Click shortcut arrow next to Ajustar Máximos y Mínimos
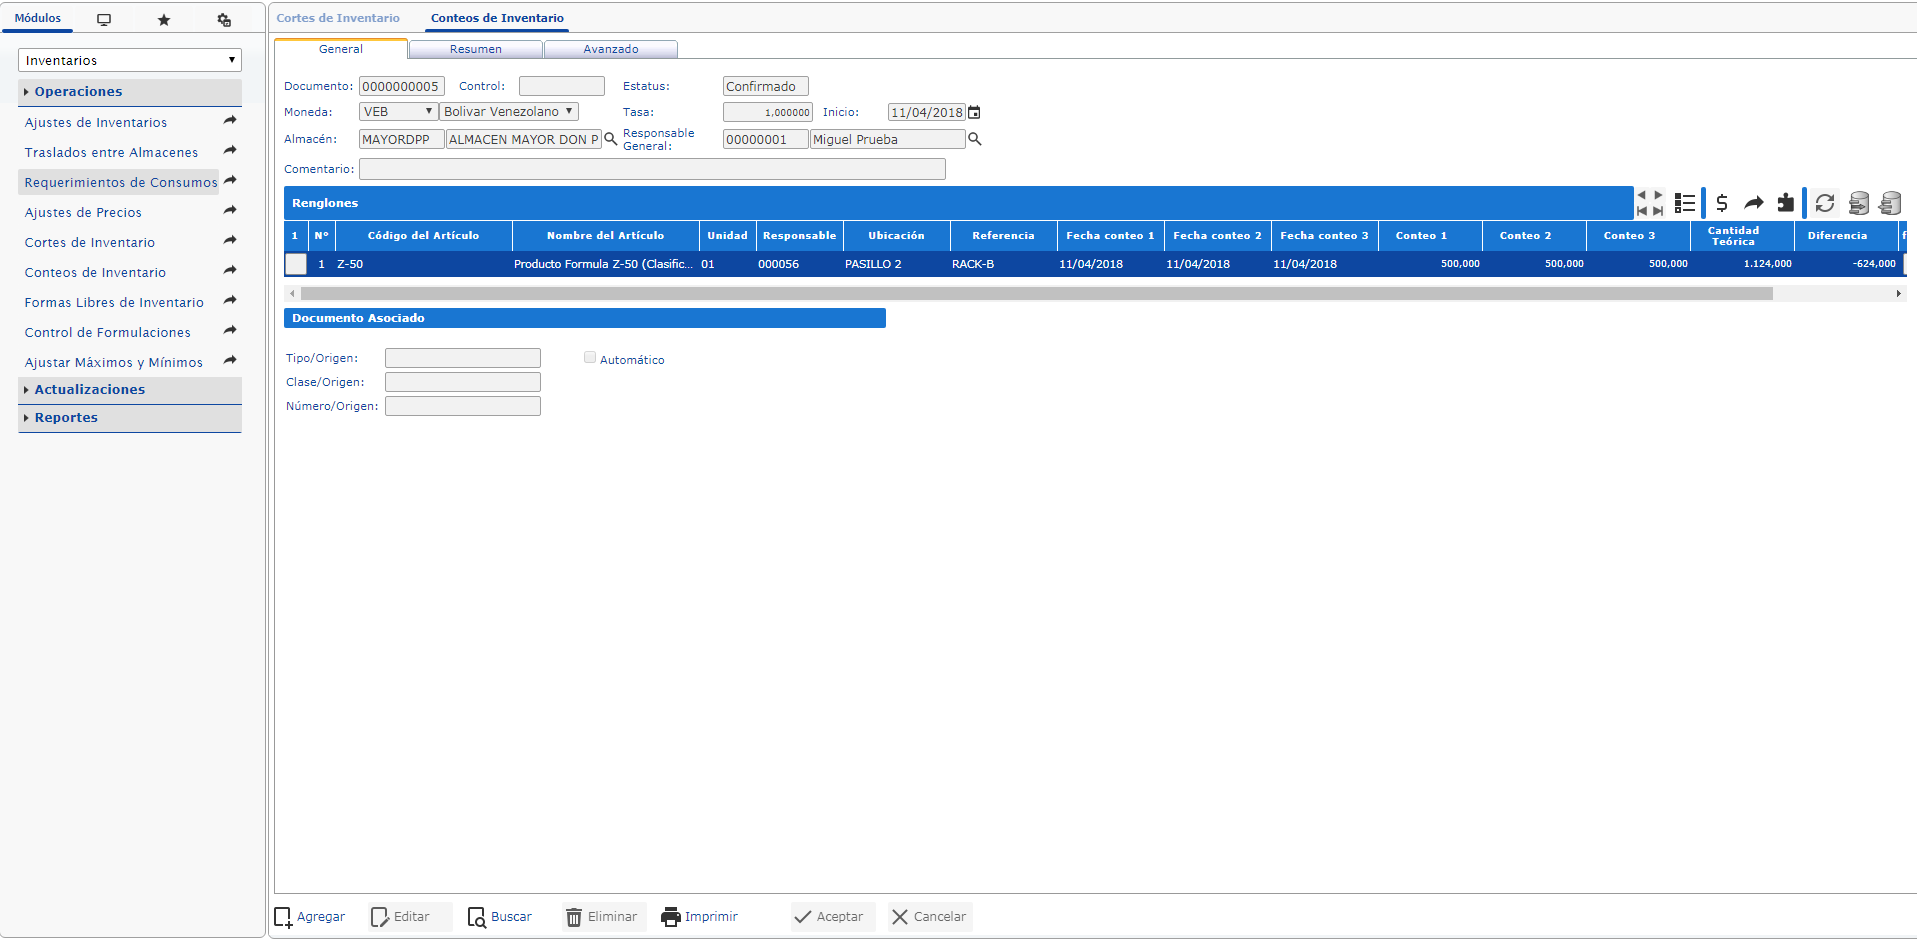The height and width of the screenshot is (941, 1917). click(x=230, y=360)
